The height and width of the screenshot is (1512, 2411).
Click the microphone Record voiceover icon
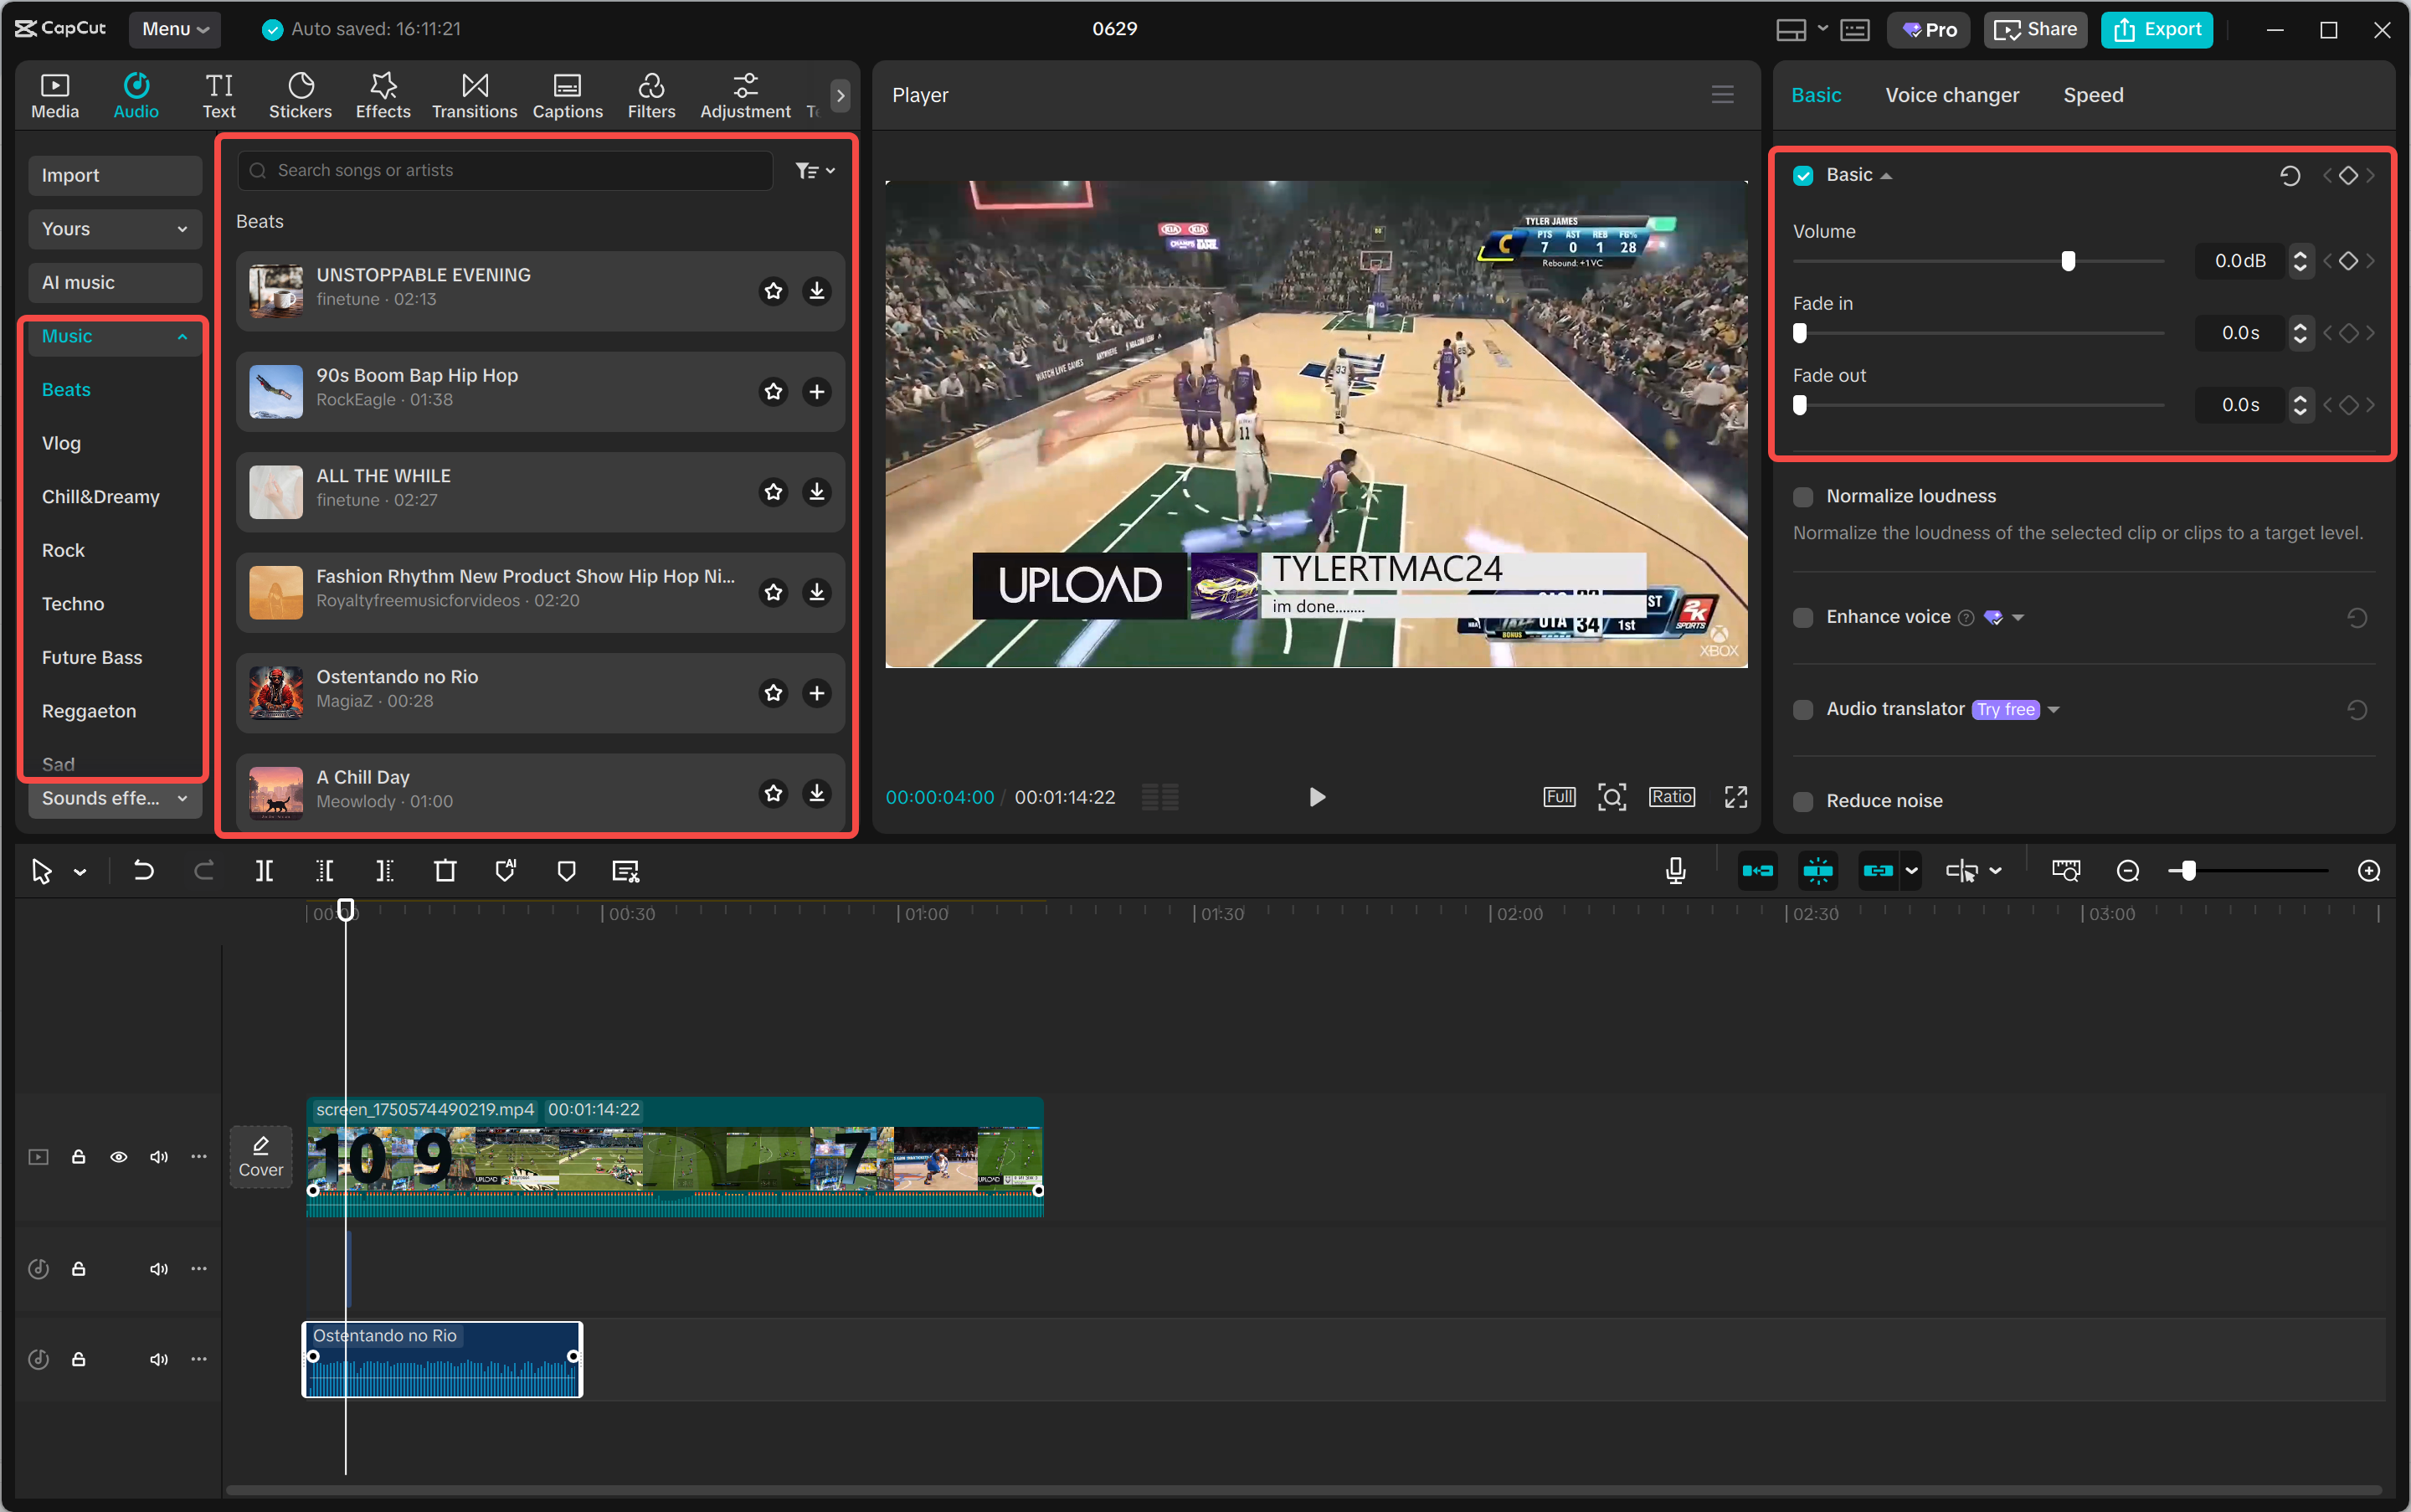[x=1676, y=871]
